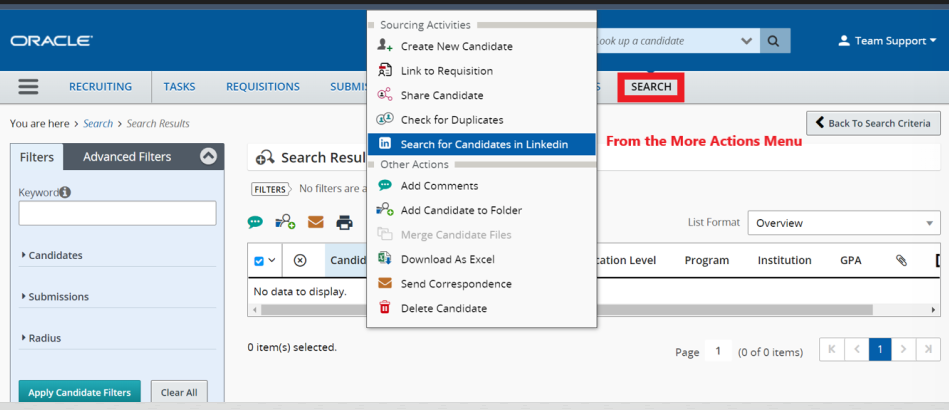Click the Page number input box

tap(718, 351)
